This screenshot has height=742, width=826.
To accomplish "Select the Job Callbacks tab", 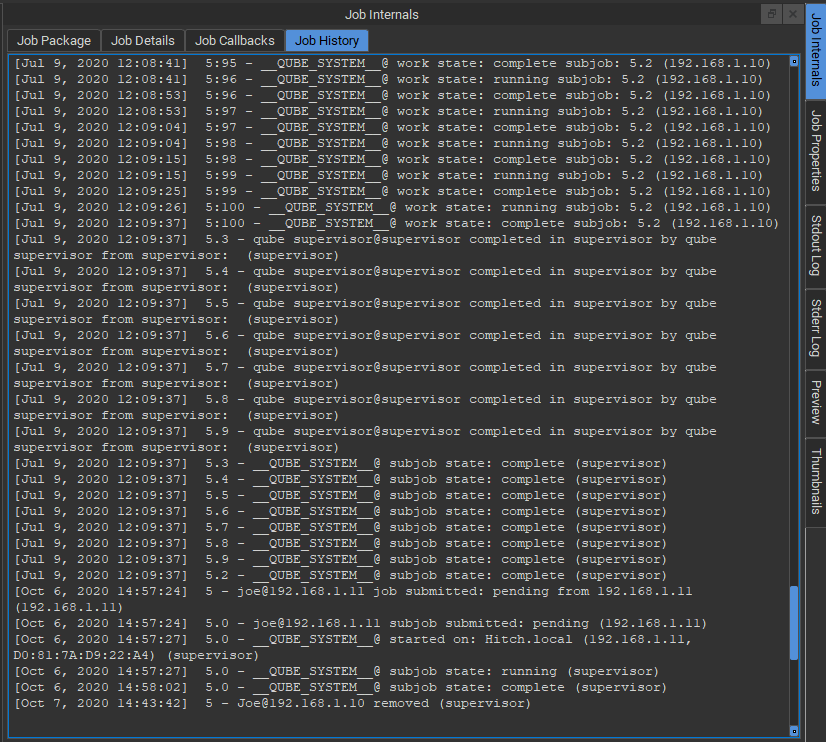I will coord(235,41).
